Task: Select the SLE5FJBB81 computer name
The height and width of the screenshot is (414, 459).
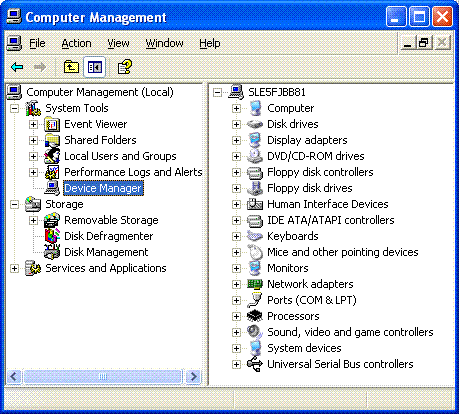Action: coord(277,92)
